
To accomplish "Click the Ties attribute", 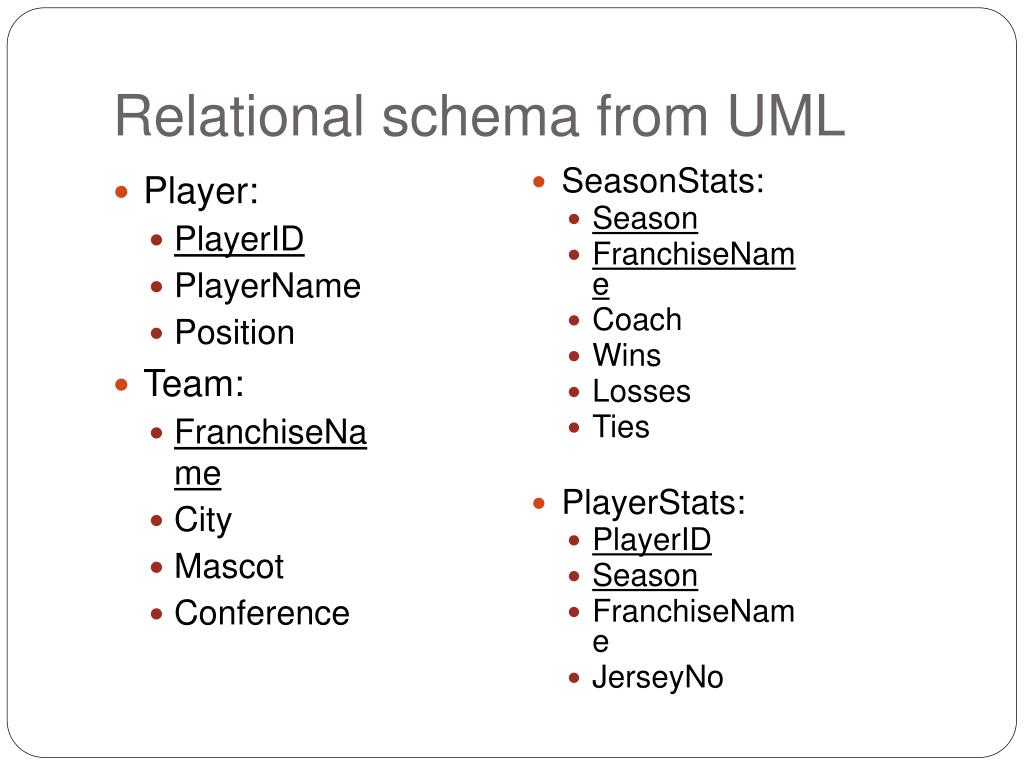I will [x=620, y=427].
